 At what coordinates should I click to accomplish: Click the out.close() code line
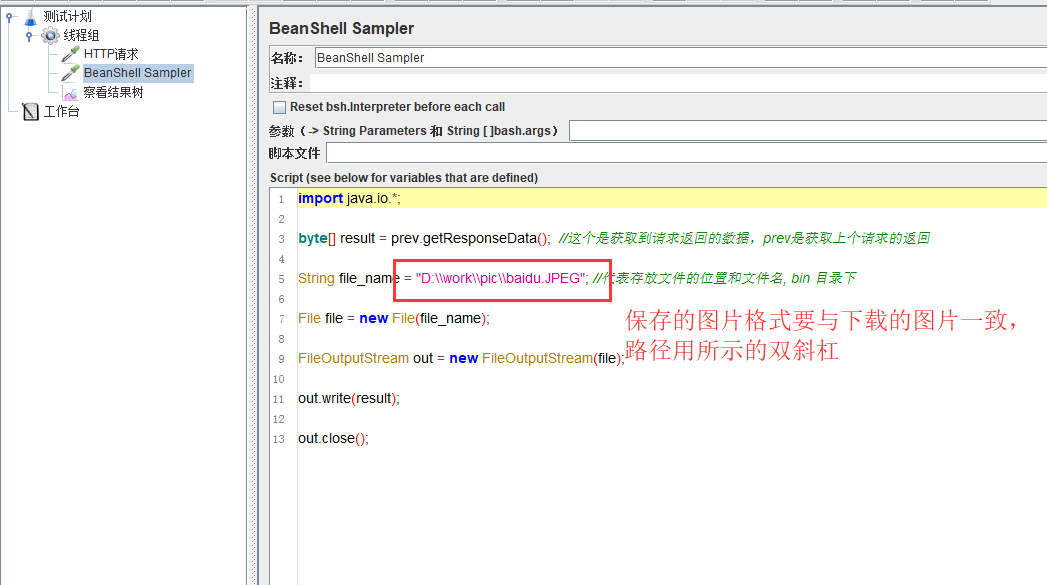333,439
